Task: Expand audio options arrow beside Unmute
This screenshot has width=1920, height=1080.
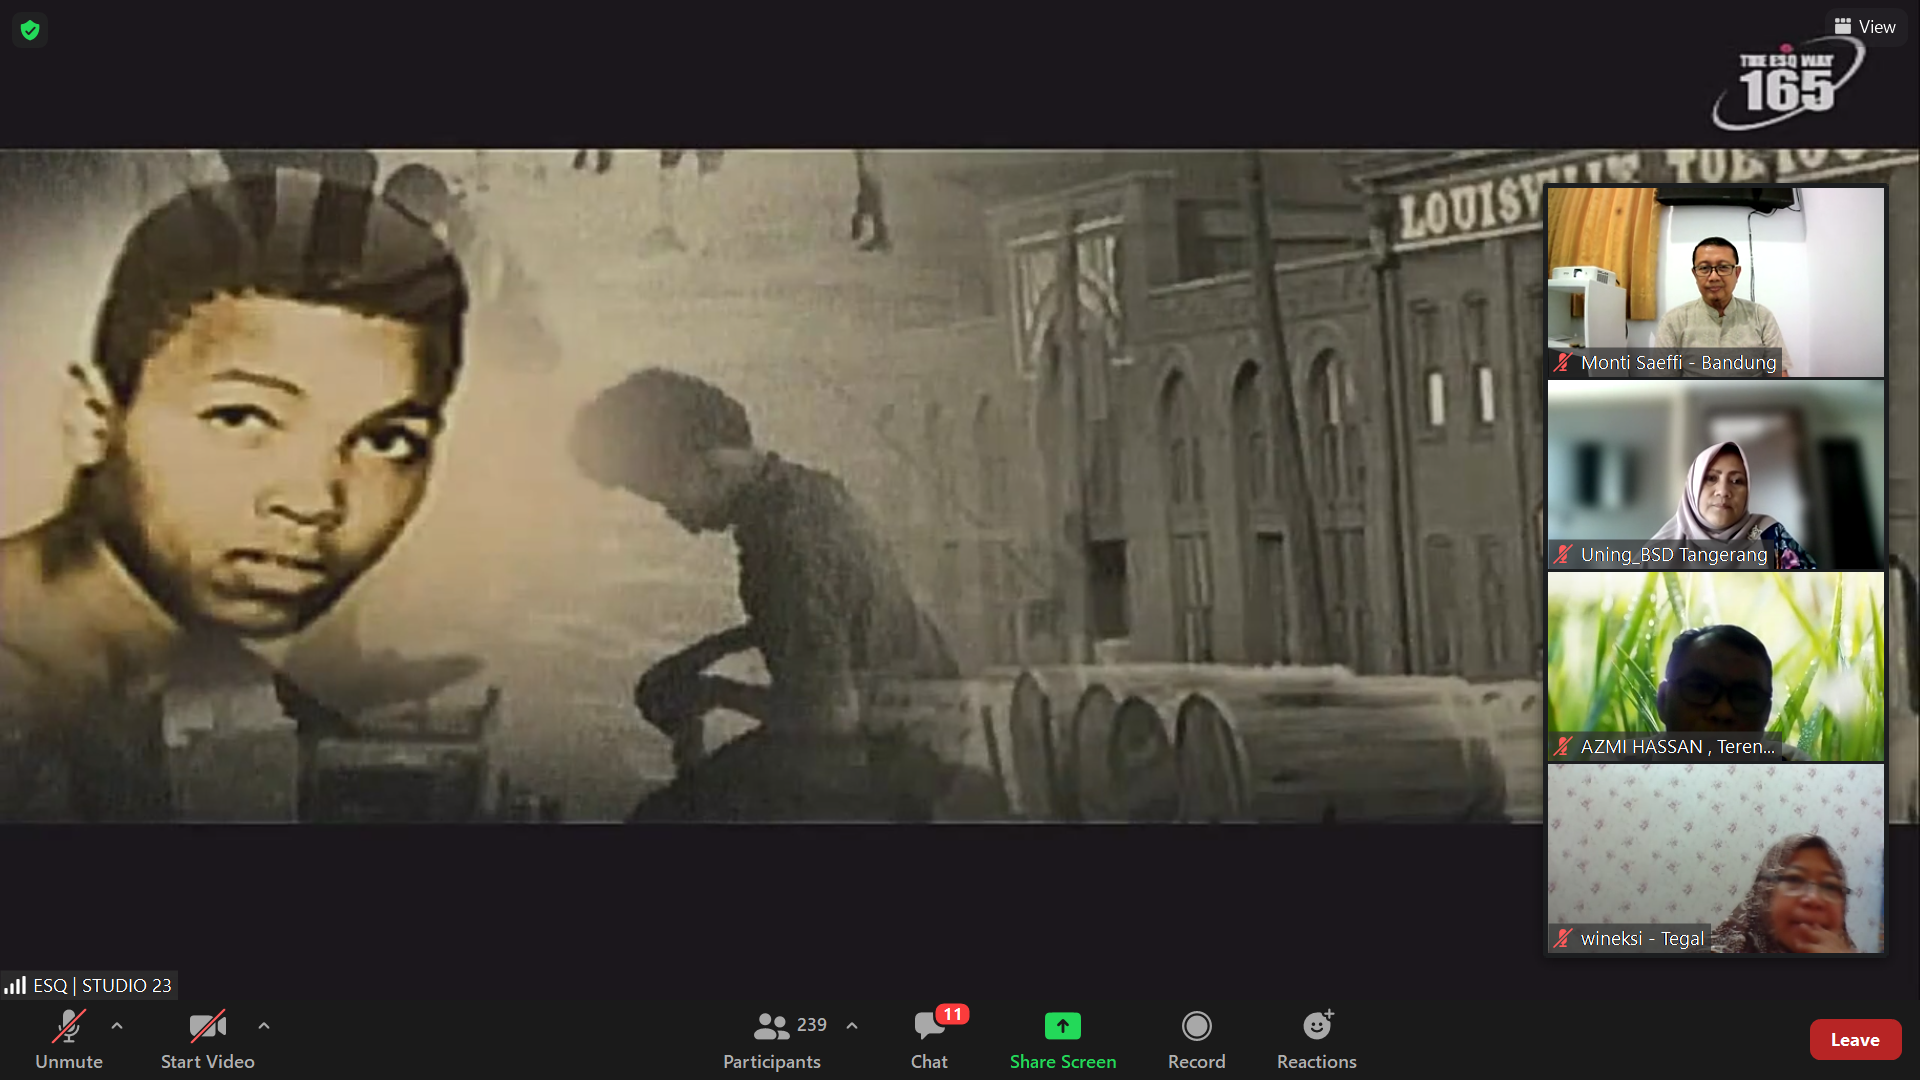Action: [x=117, y=1026]
